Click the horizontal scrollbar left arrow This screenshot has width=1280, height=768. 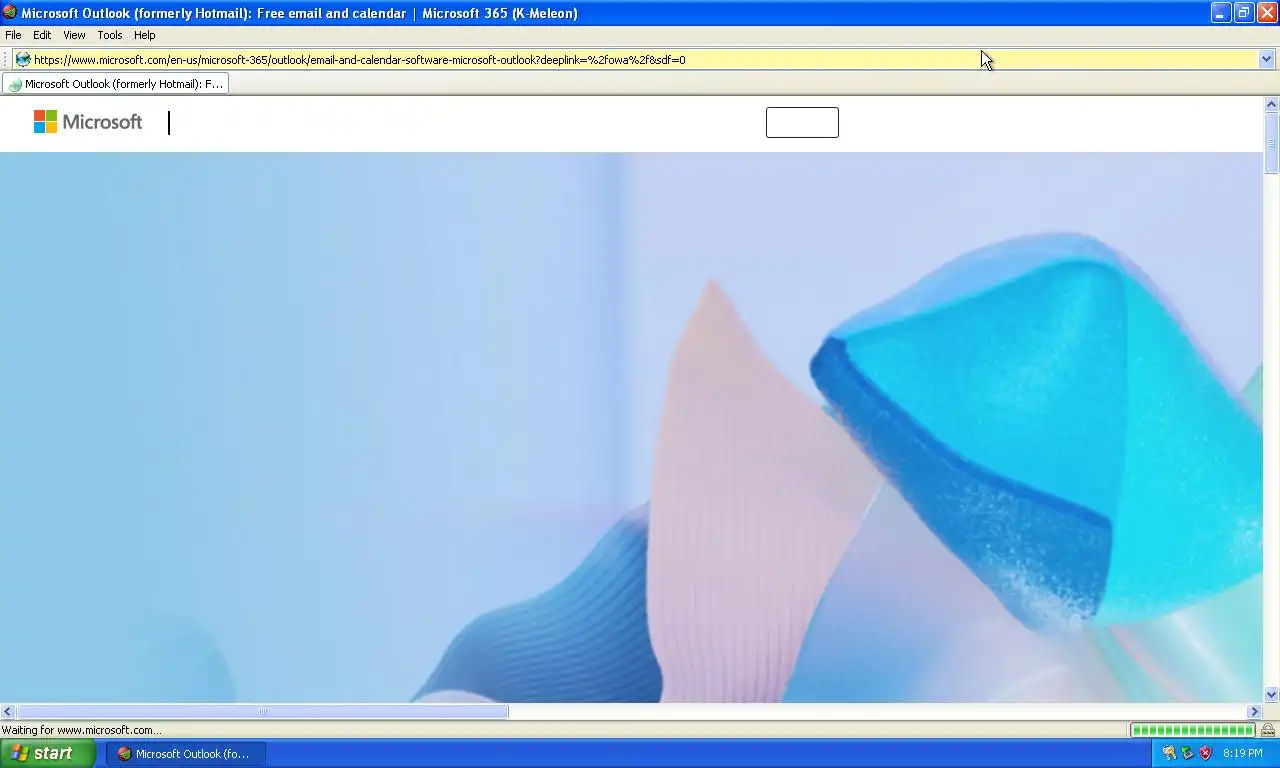click(x=7, y=712)
